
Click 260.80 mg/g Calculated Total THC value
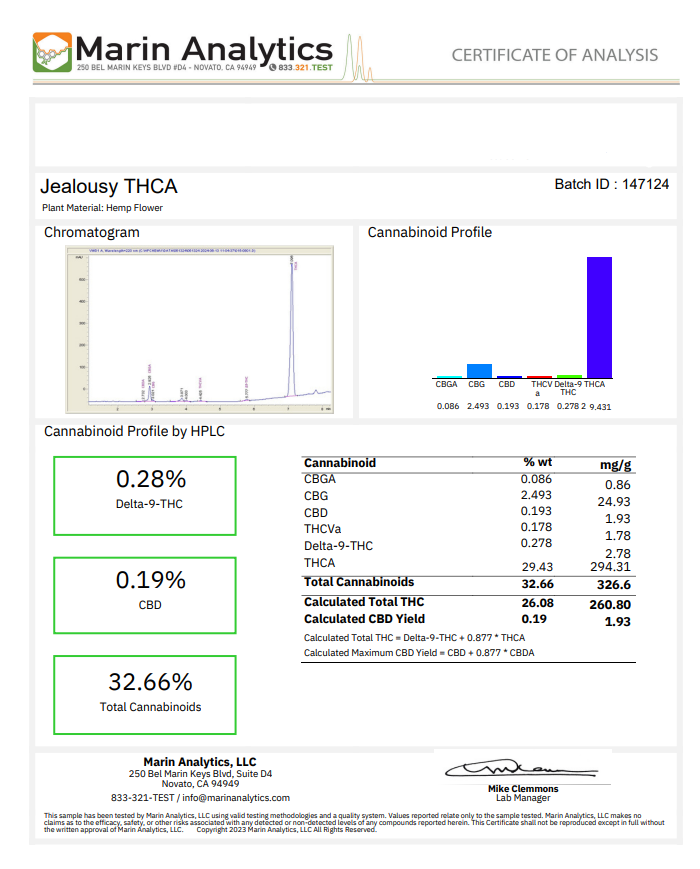(610, 605)
